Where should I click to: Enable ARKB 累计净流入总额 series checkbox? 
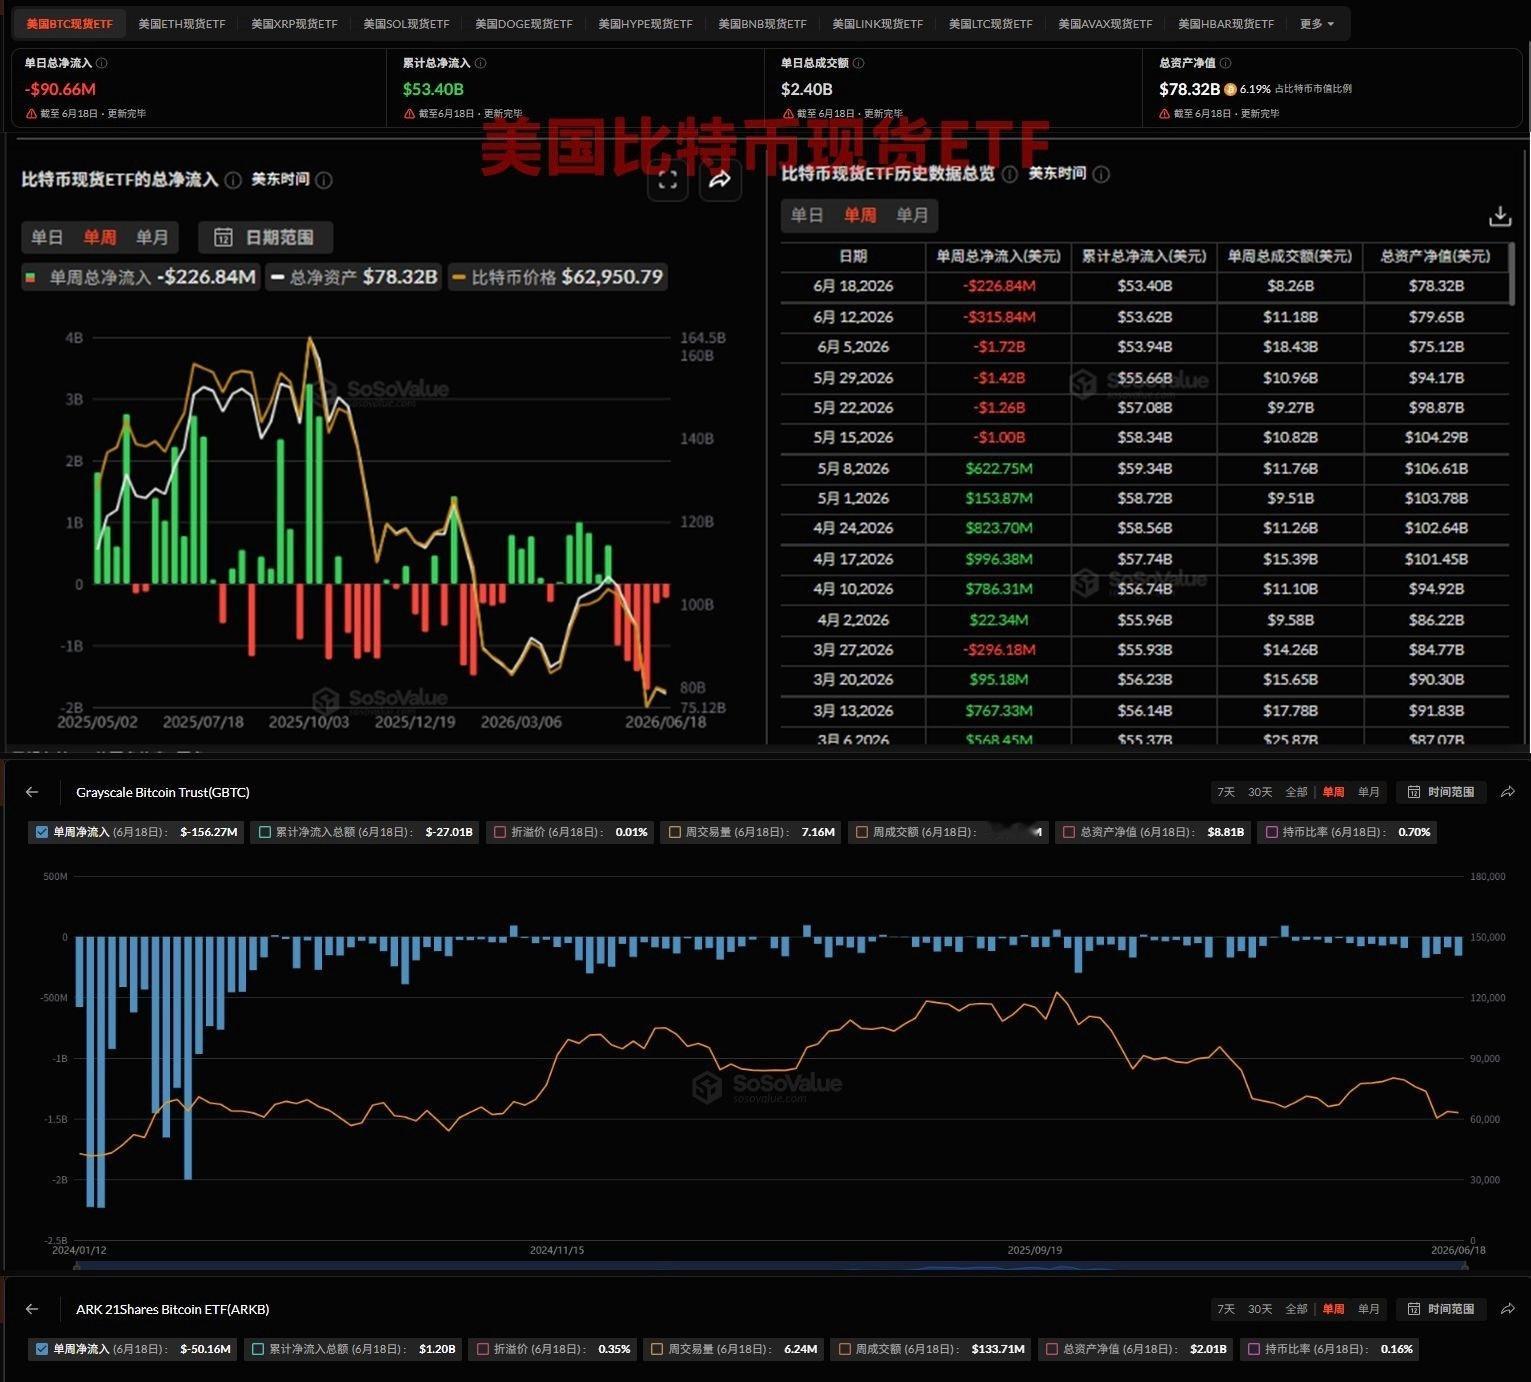(258, 1349)
